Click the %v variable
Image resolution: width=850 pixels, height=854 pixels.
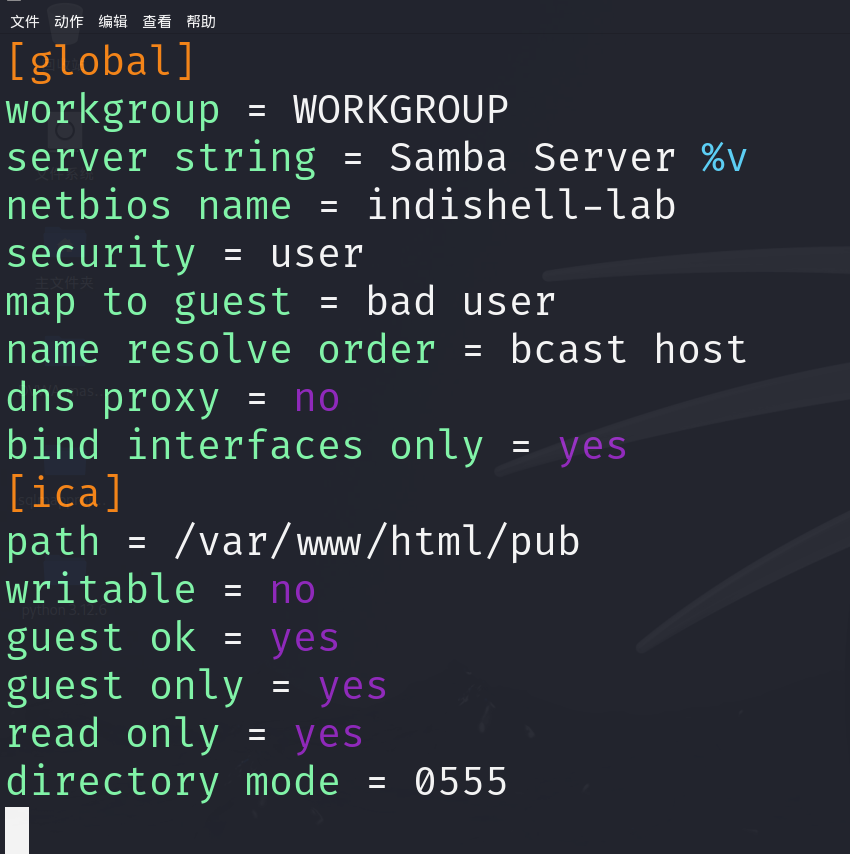pyautogui.click(x=724, y=157)
